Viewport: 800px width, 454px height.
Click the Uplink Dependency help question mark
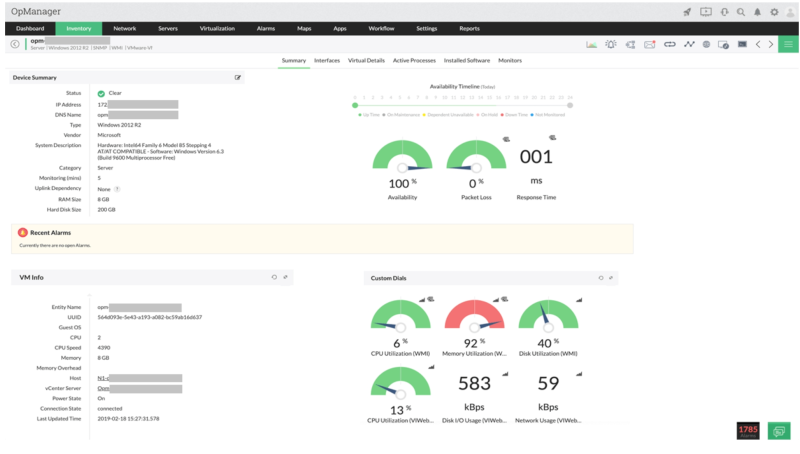pyautogui.click(x=117, y=189)
